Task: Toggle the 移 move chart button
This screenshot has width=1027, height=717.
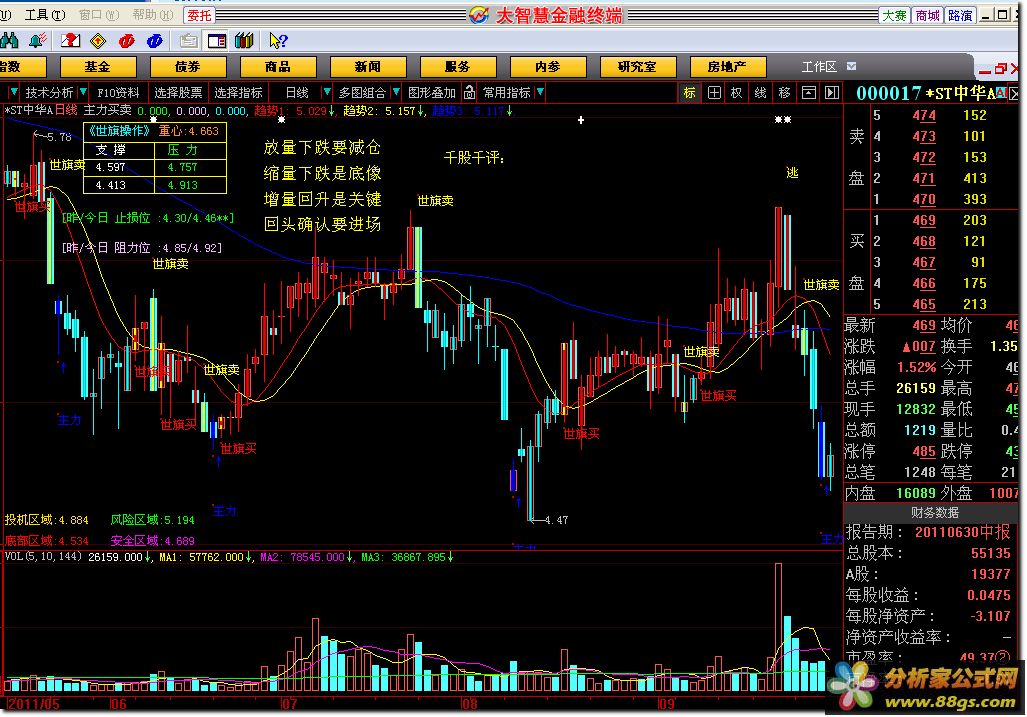Action: pos(784,92)
